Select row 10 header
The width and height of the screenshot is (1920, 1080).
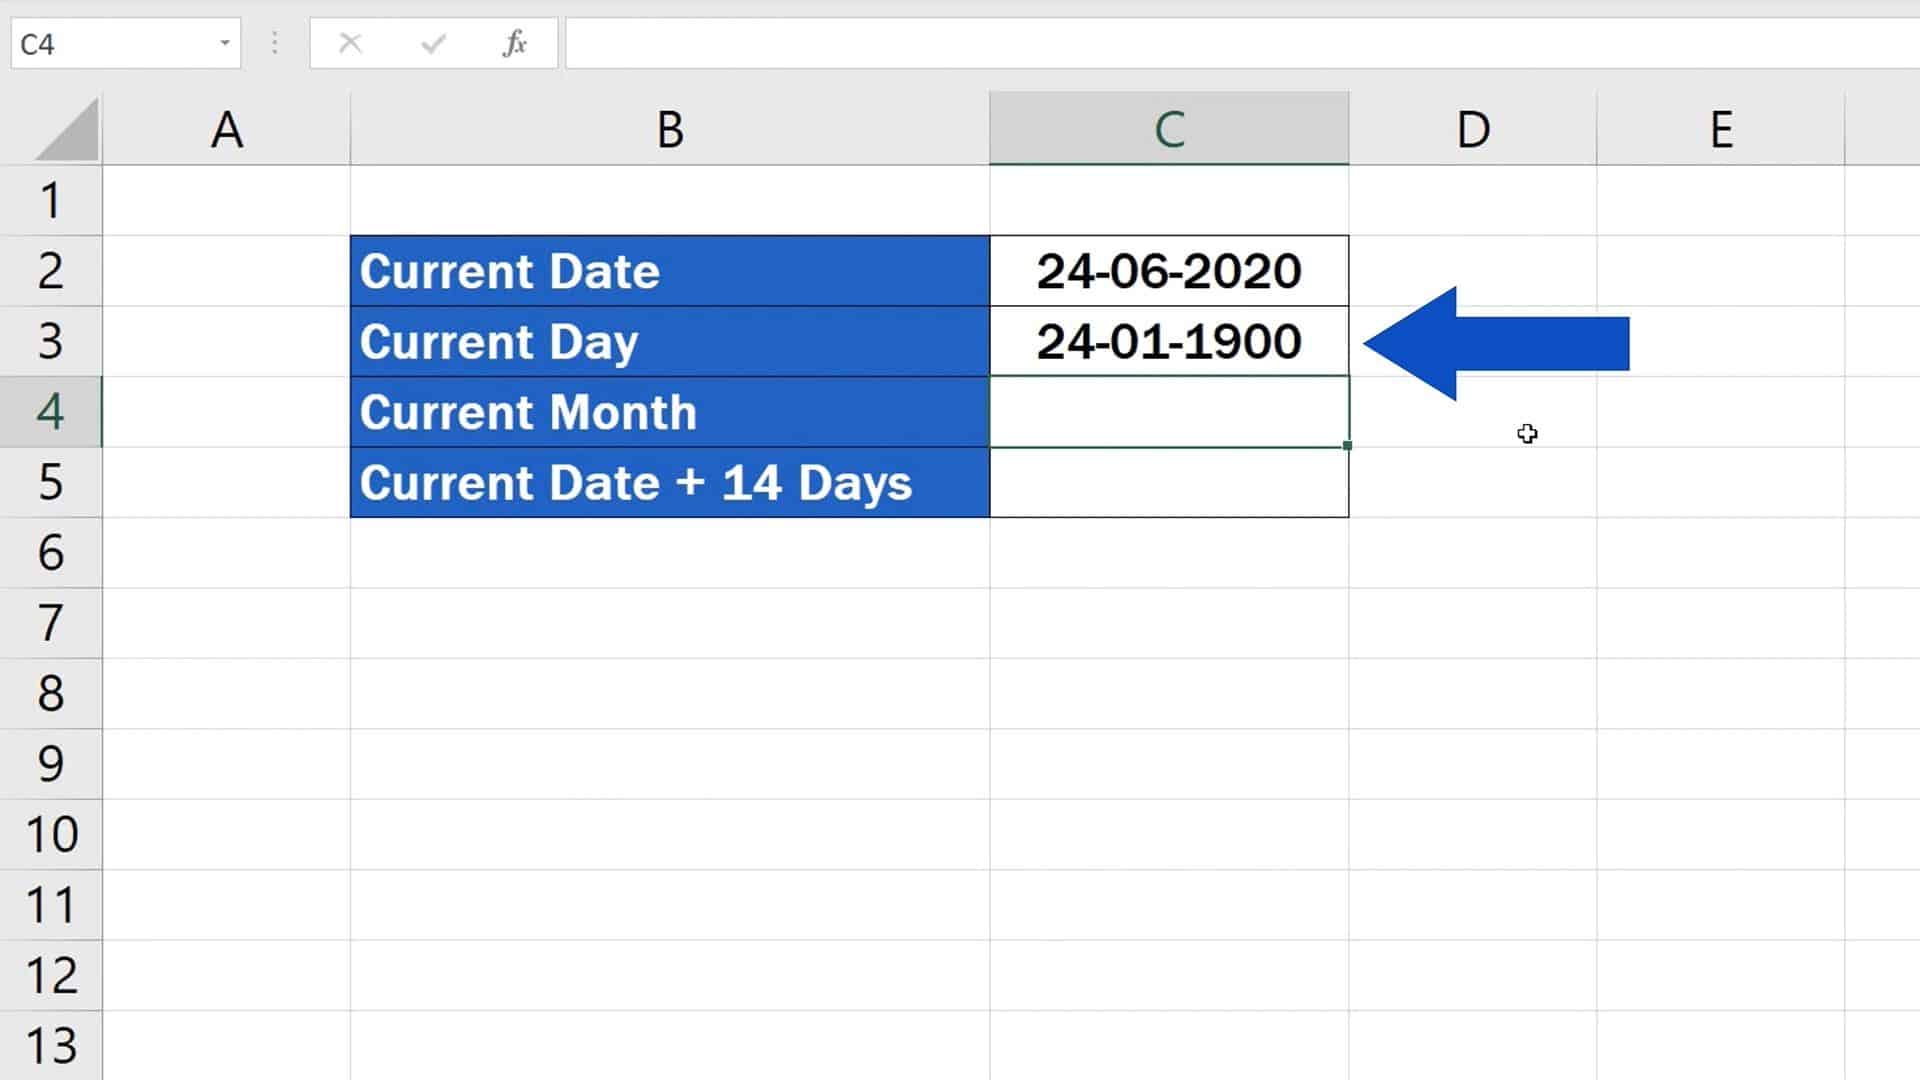coord(50,834)
